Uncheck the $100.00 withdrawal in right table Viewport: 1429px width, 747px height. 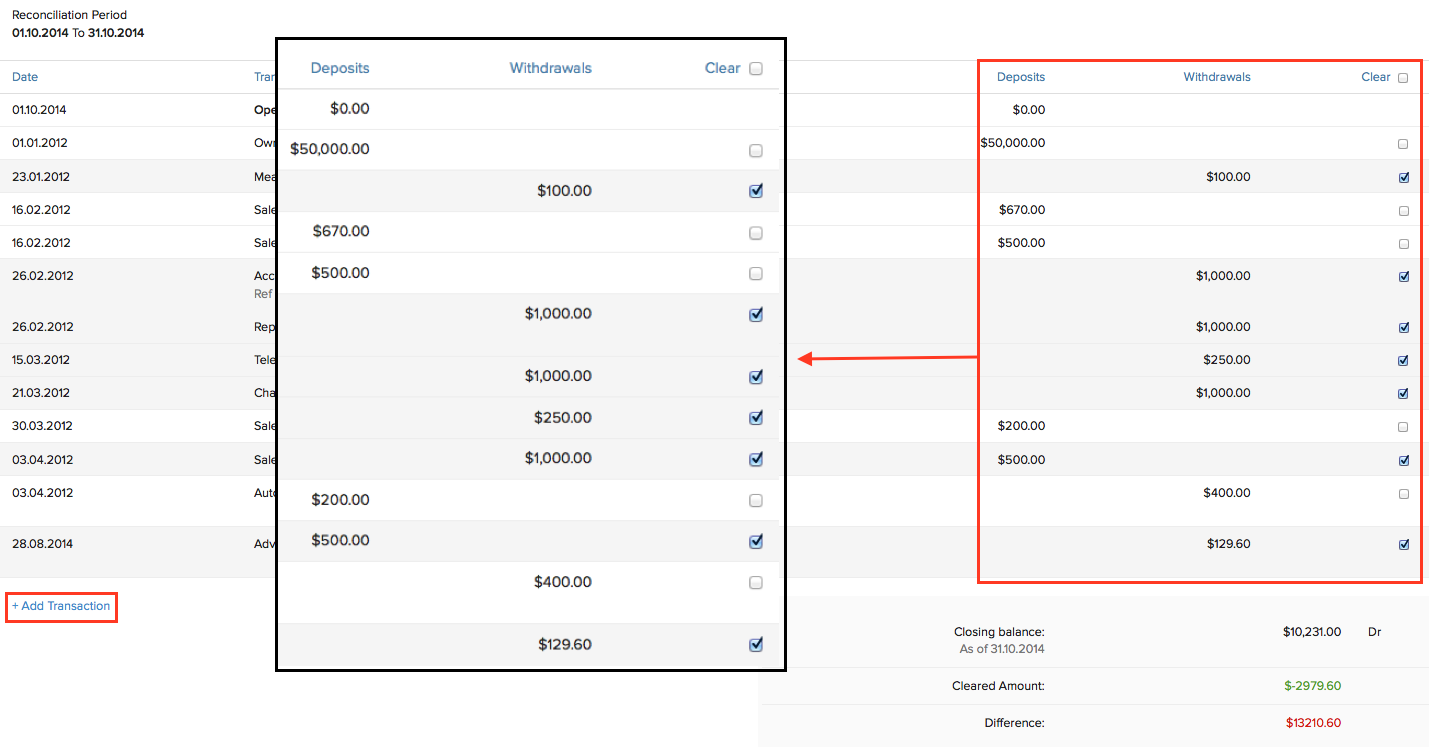(x=1404, y=178)
